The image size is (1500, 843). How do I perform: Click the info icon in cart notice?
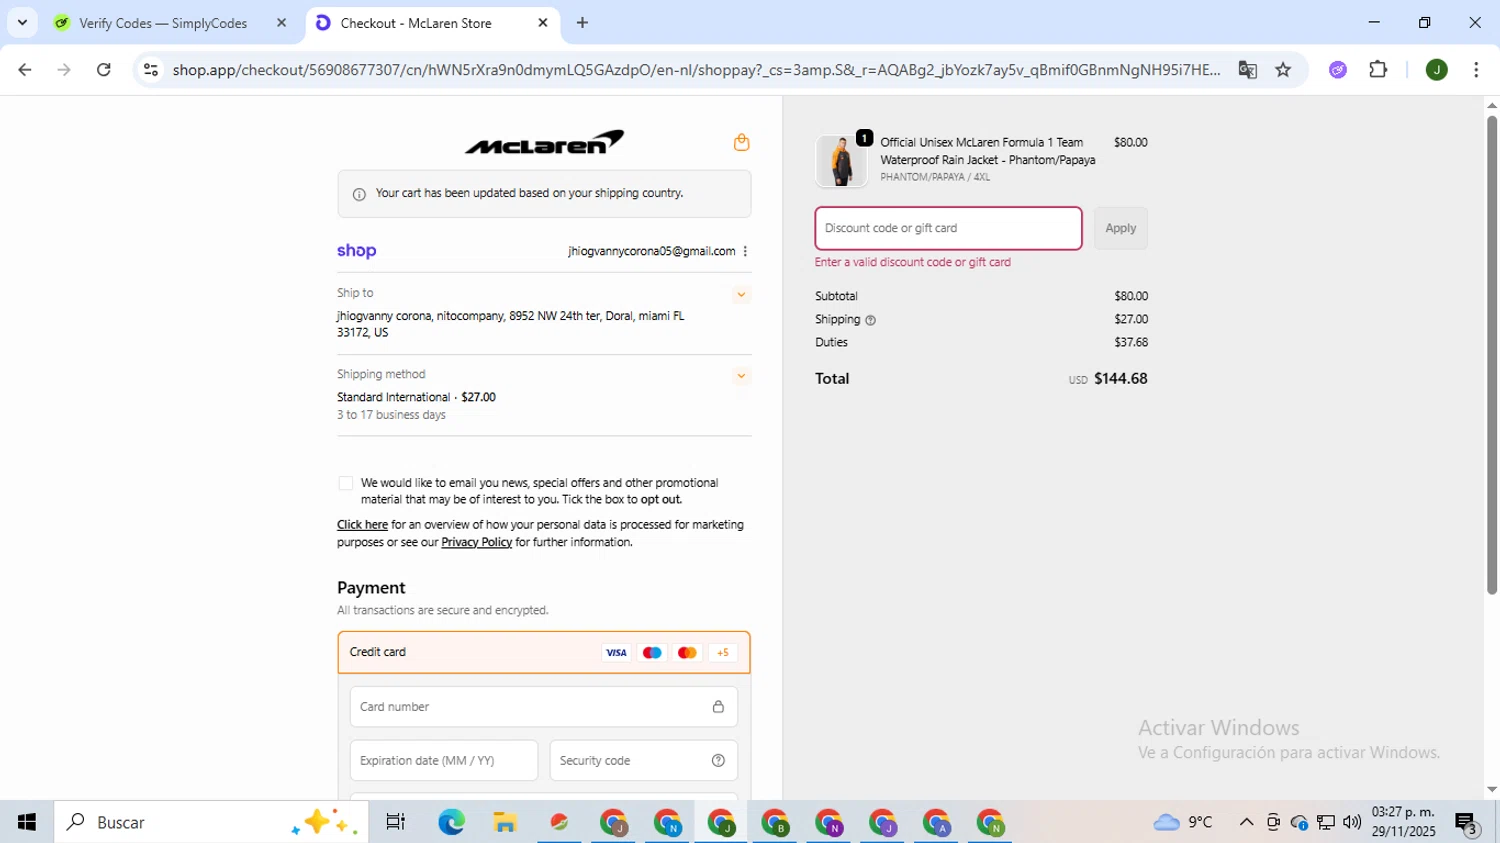coord(359,194)
